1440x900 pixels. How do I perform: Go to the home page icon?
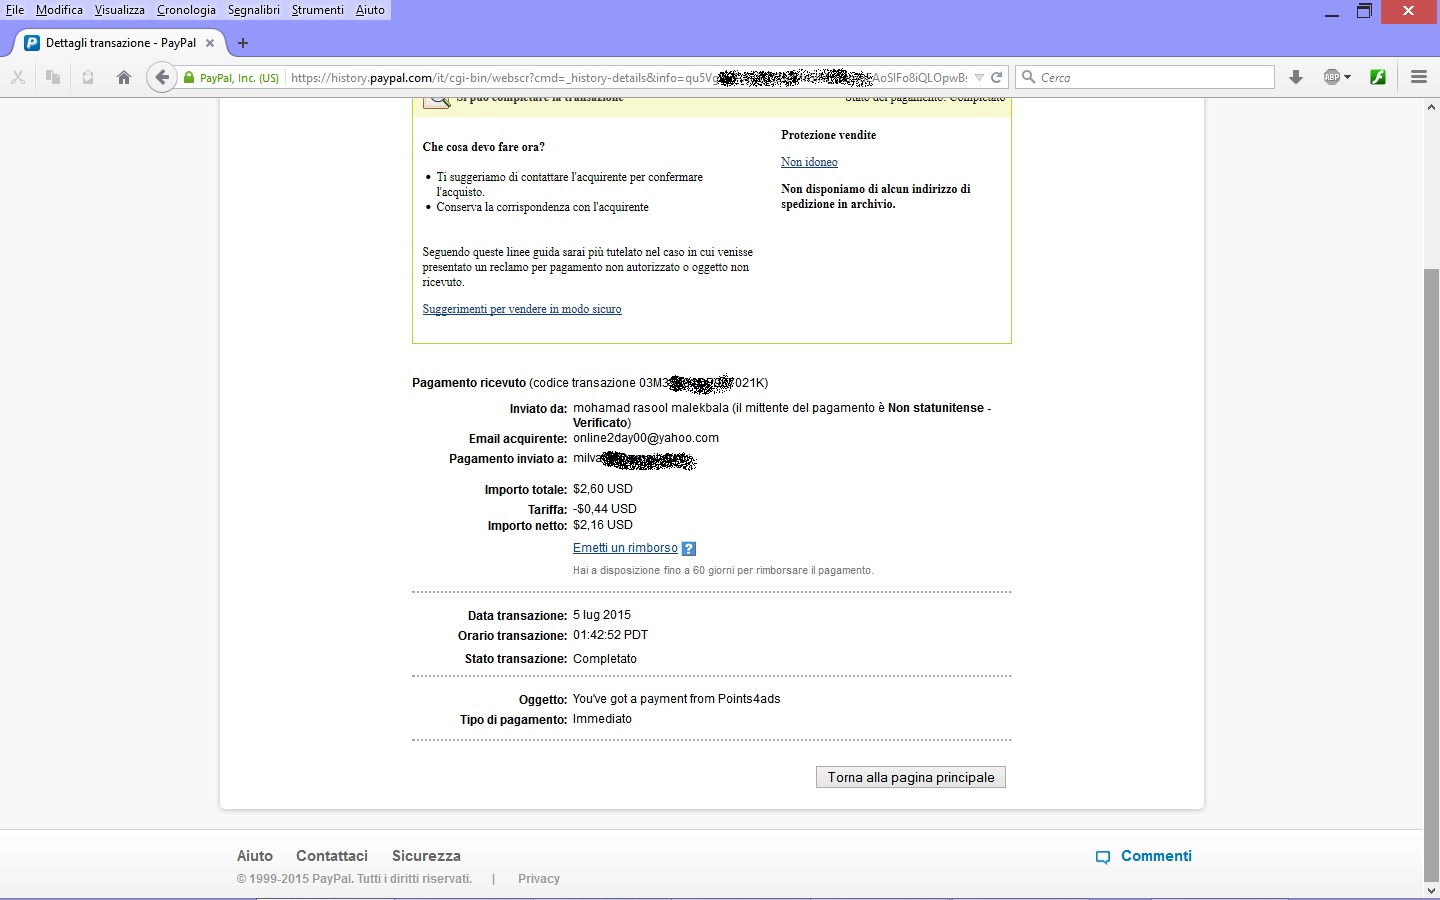coord(124,77)
